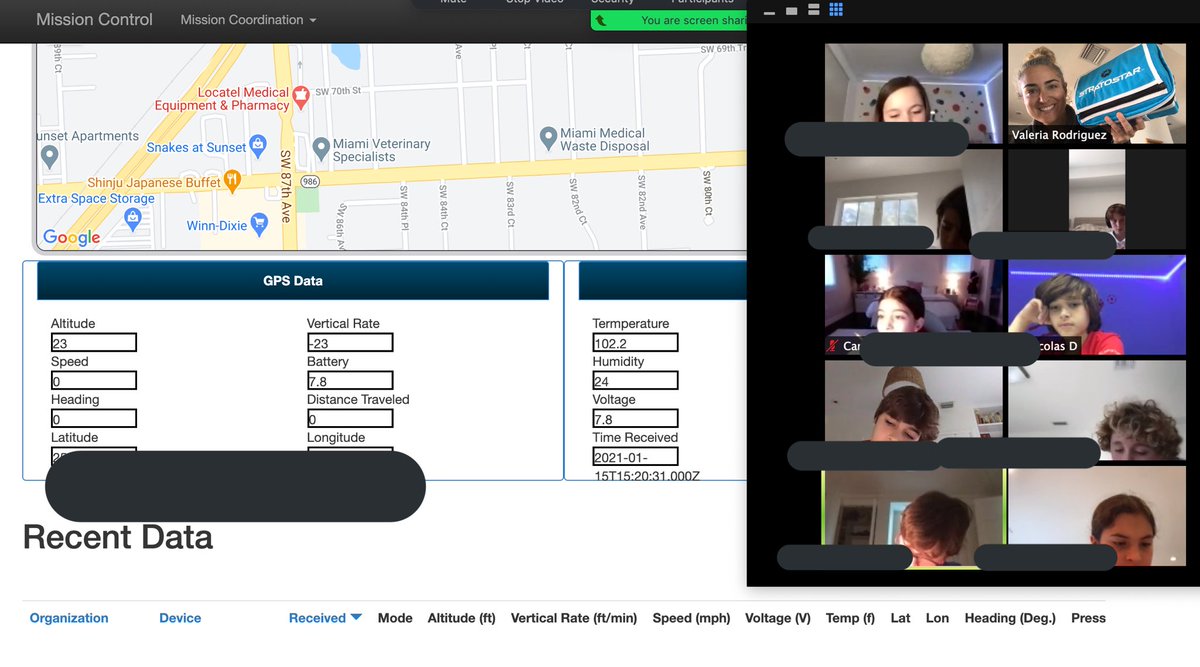Show stacked two-row thumbnail view icon
The height and width of the screenshot is (667, 1200).
(814, 10)
